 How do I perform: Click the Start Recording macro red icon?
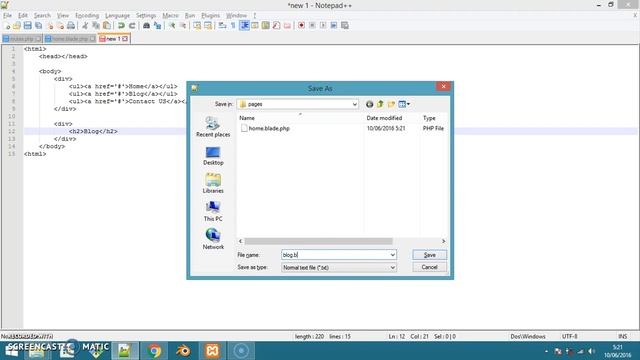click(301, 26)
